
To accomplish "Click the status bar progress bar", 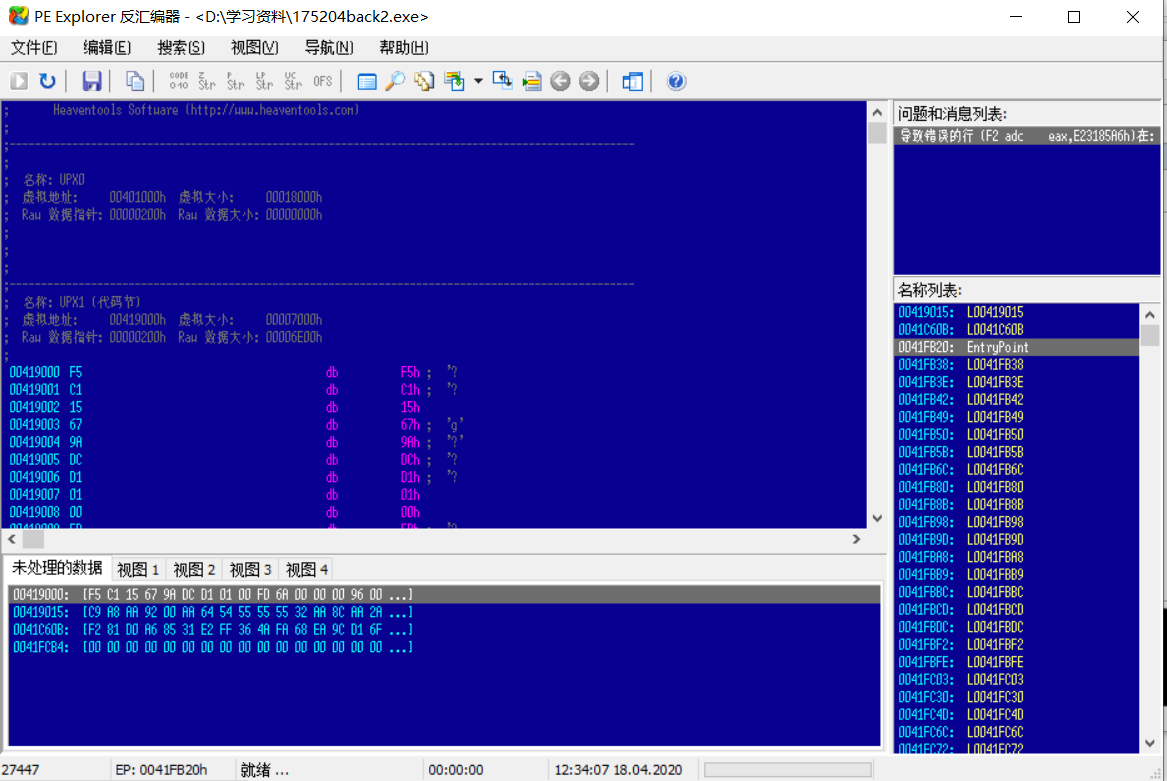I will pos(787,769).
